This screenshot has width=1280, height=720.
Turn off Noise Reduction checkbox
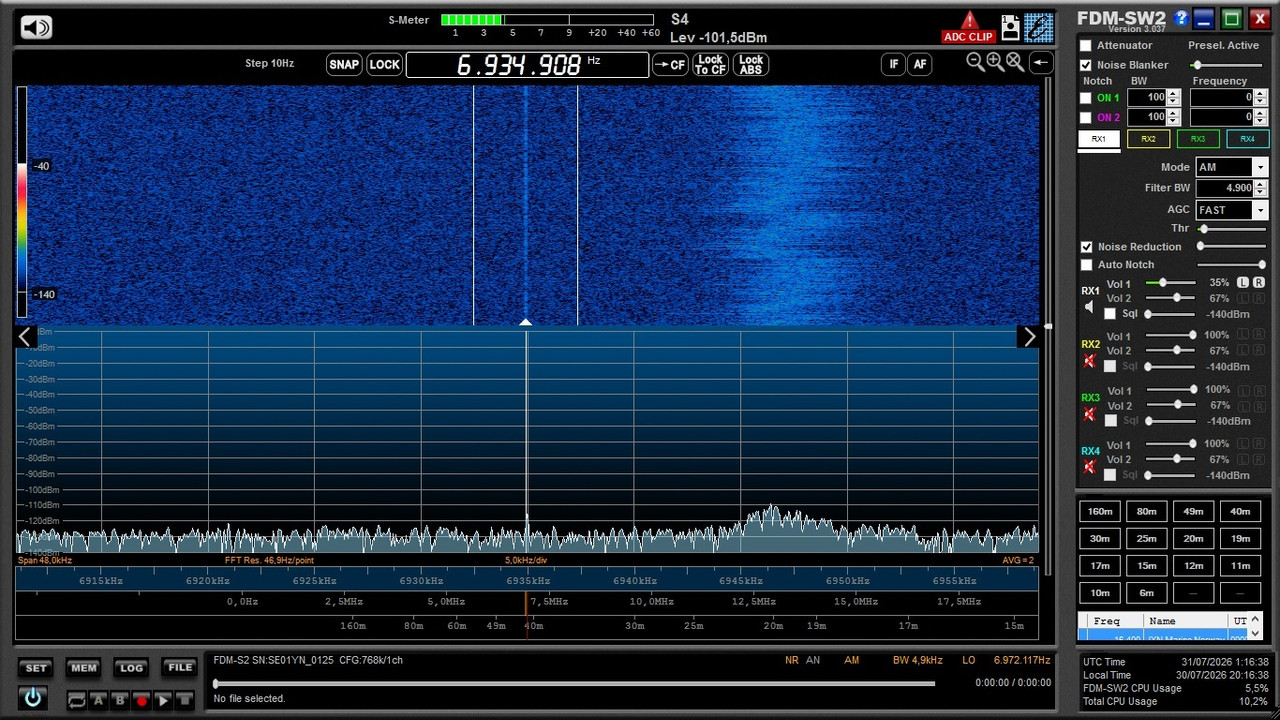[1086, 247]
